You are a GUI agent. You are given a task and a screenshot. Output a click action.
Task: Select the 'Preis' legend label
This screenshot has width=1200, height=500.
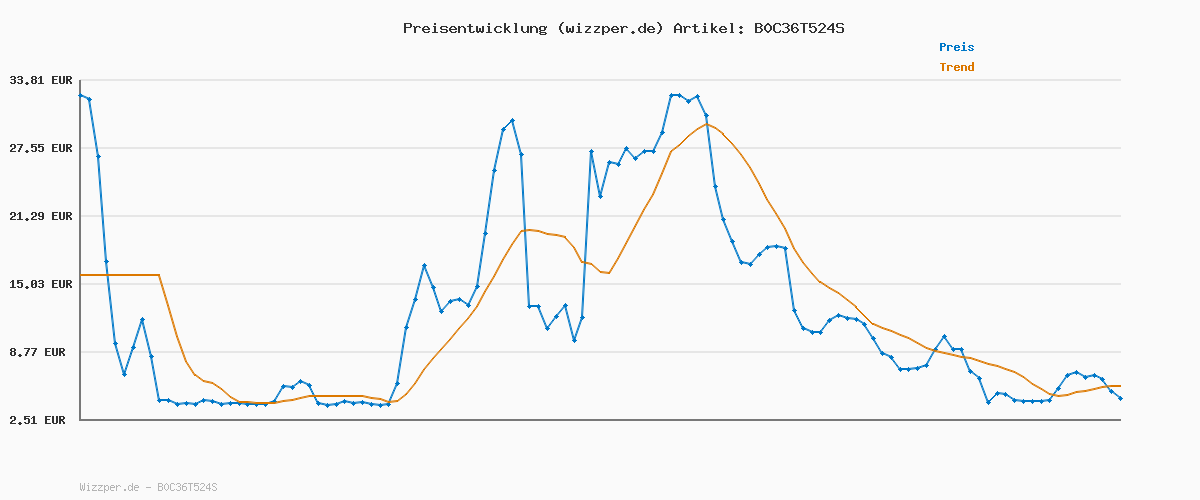coord(956,47)
